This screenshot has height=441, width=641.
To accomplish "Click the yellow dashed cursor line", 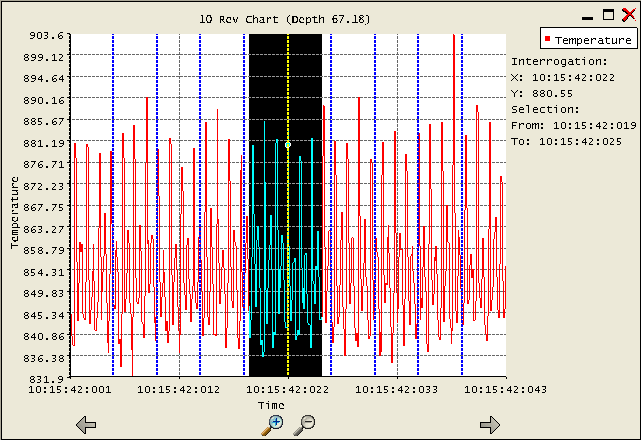I will [x=288, y=250].
